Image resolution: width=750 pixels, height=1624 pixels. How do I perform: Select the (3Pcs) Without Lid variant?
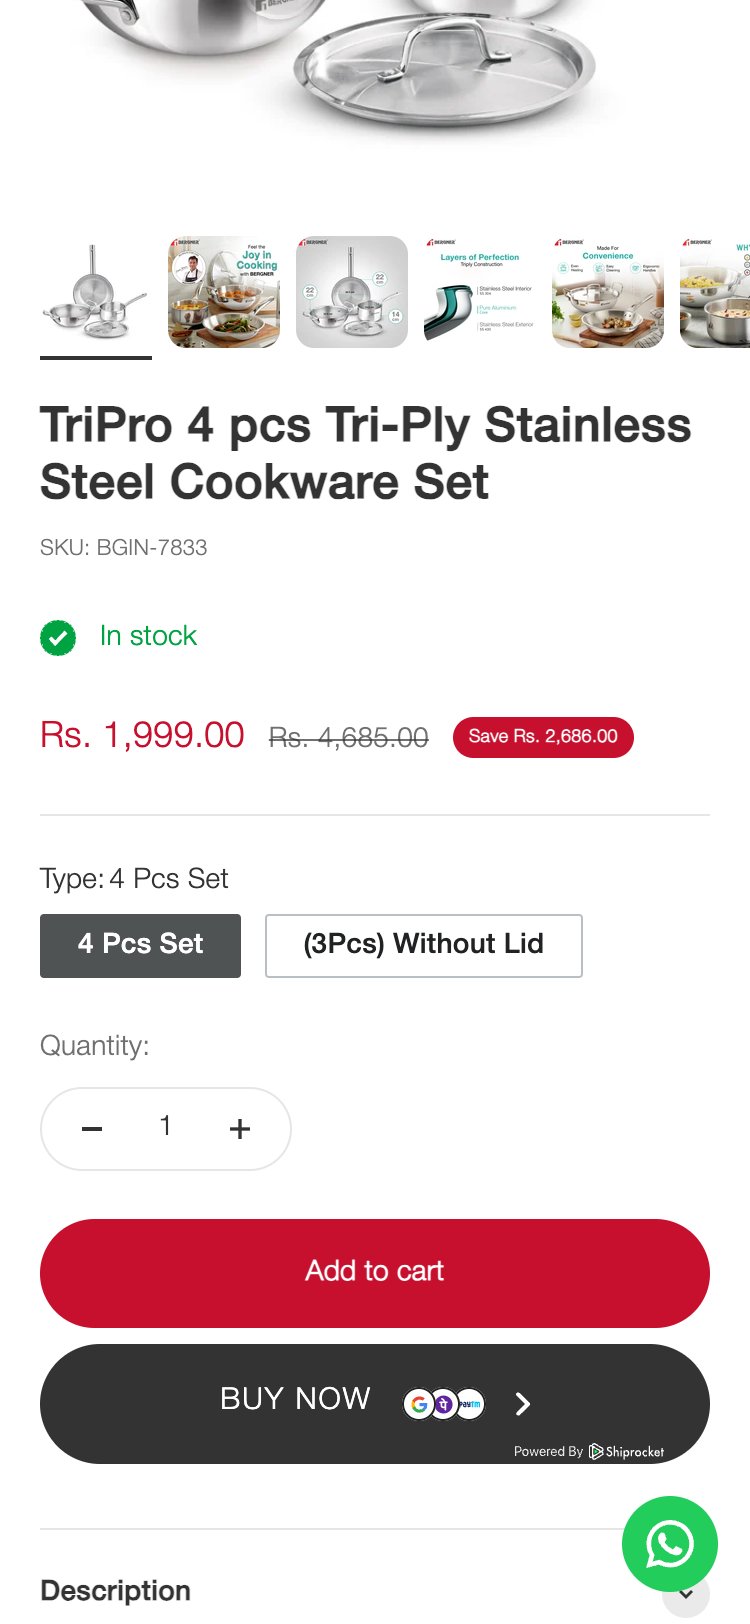tap(423, 945)
